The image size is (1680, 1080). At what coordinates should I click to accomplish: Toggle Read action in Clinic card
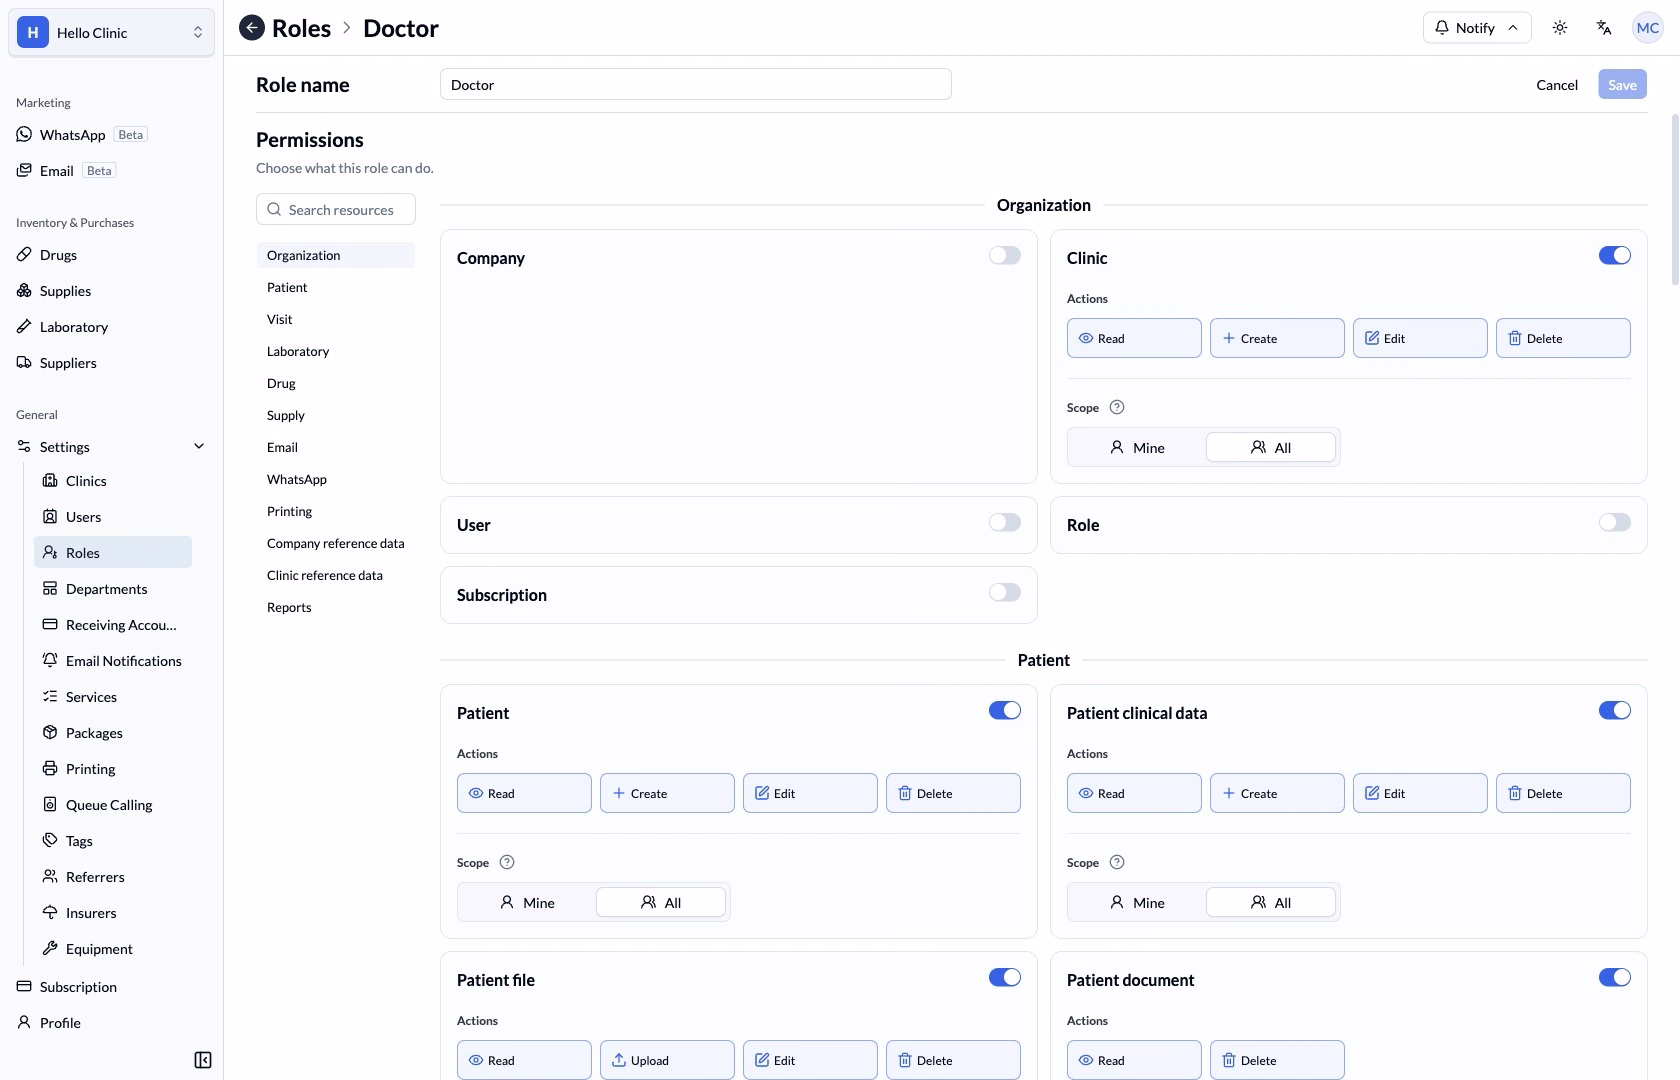coord(1134,339)
